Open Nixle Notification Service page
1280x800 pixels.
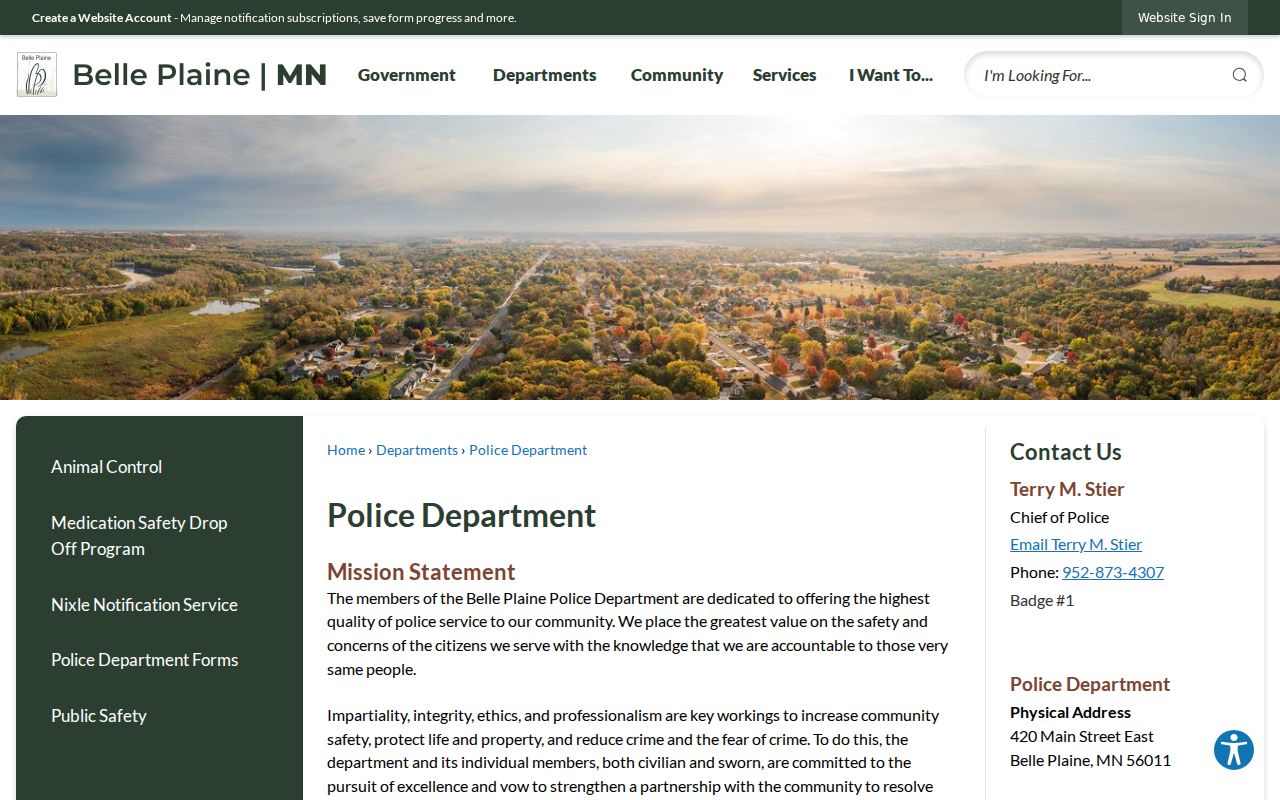pyautogui.click(x=144, y=605)
